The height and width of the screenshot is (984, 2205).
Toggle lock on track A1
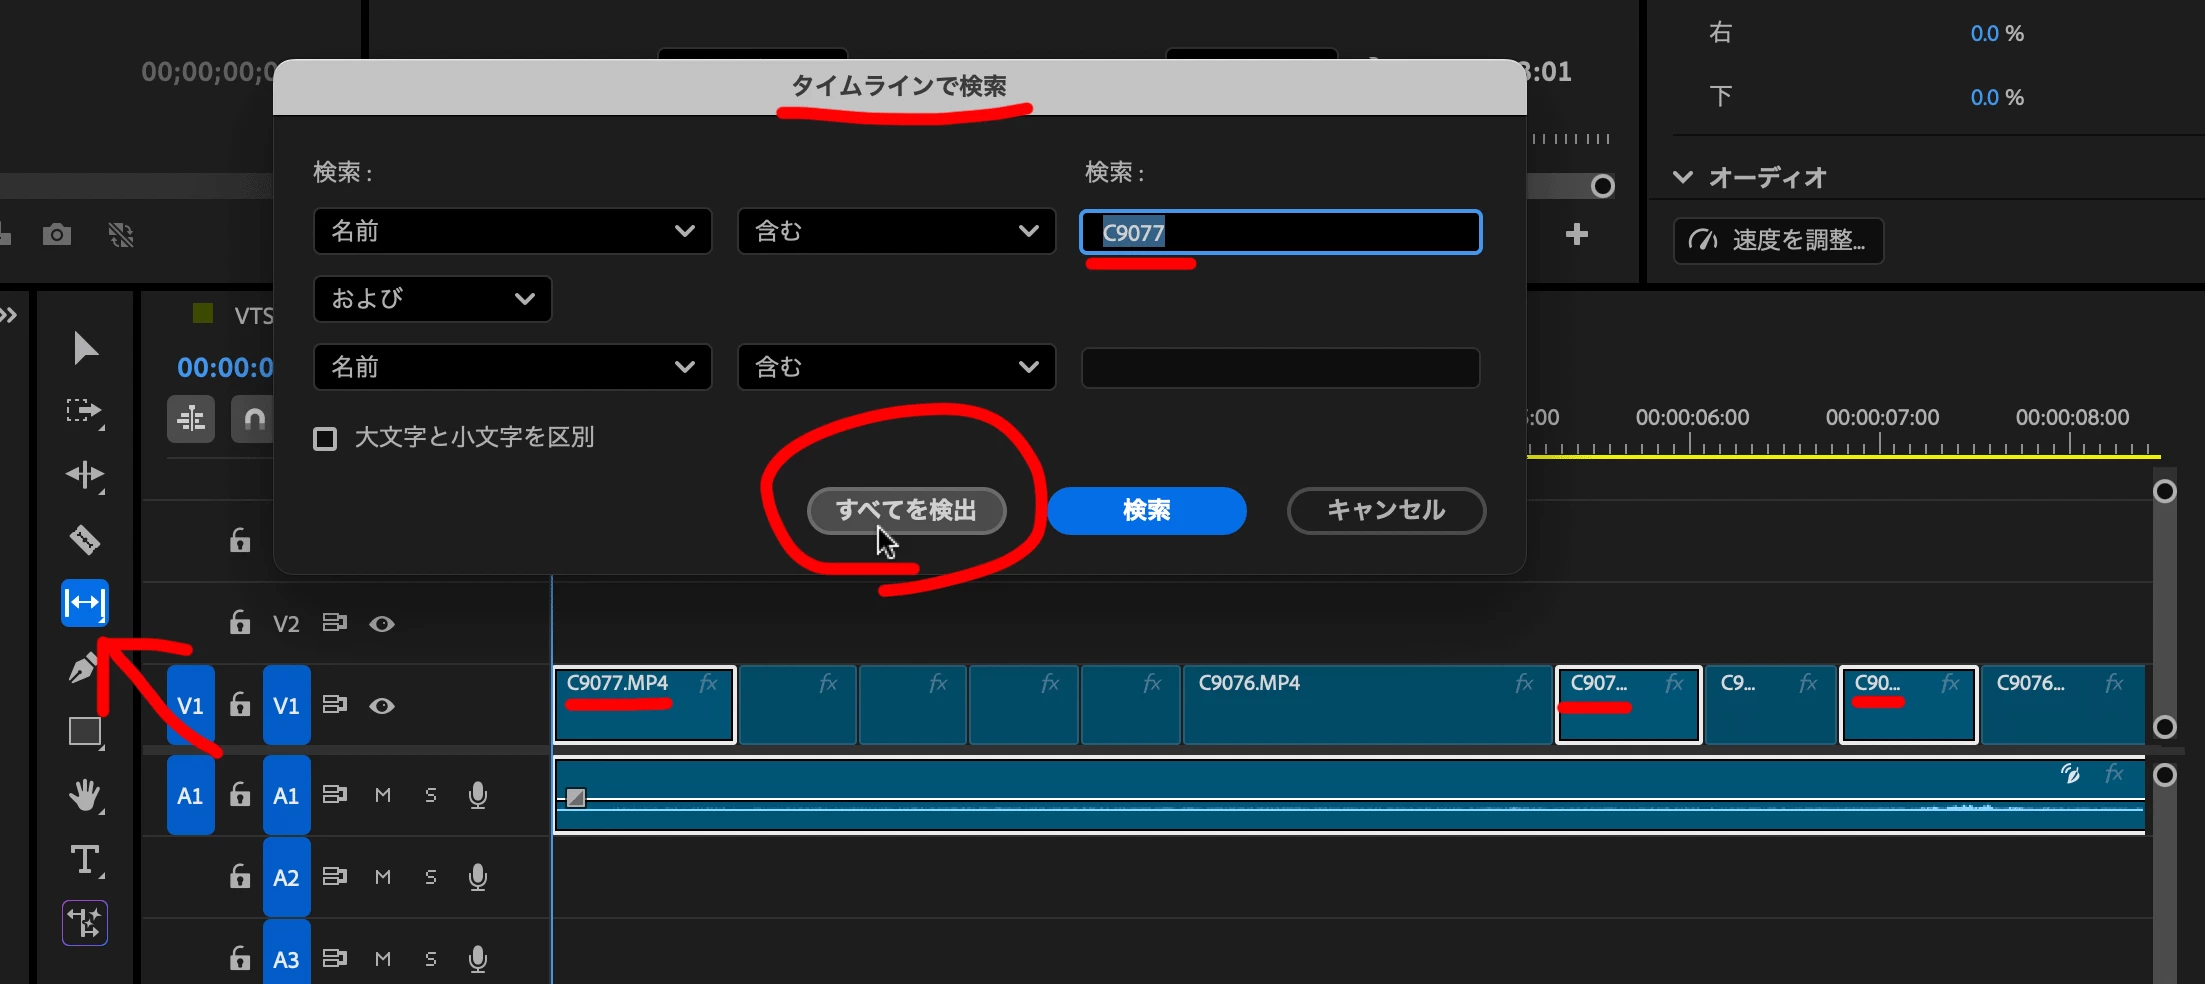point(240,795)
